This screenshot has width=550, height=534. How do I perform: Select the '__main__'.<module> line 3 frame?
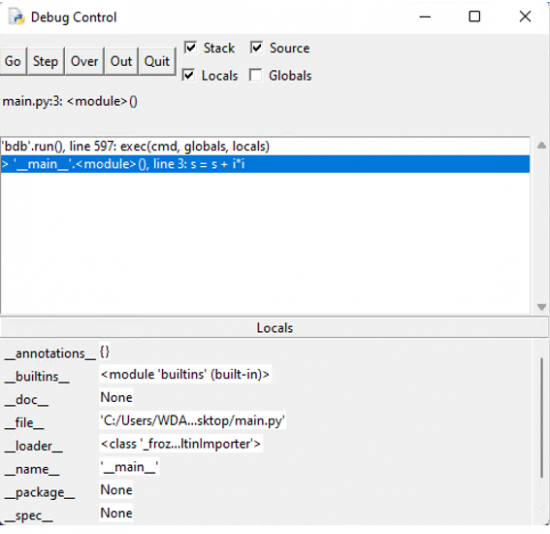[265, 164]
